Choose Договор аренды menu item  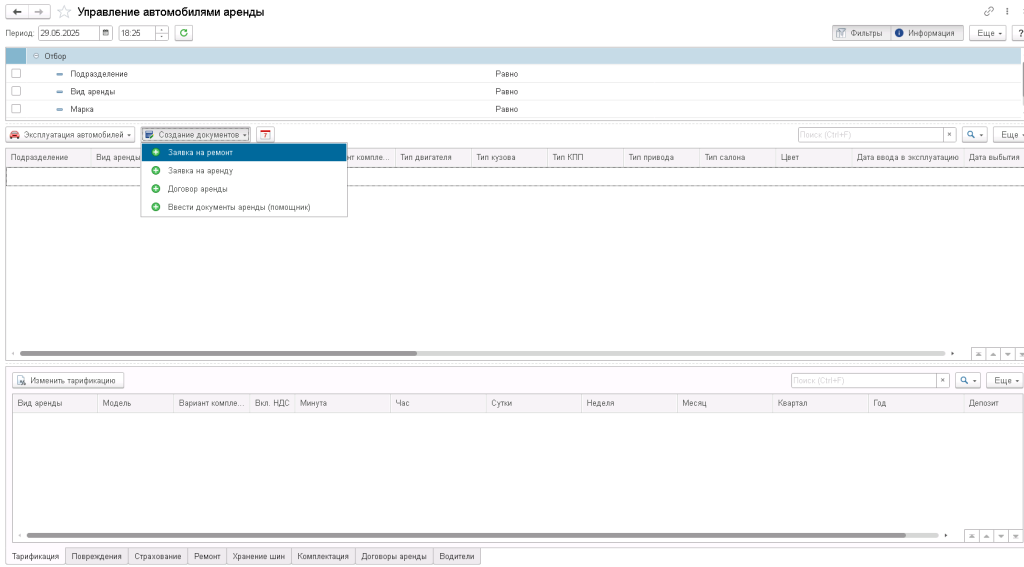point(197,189)
